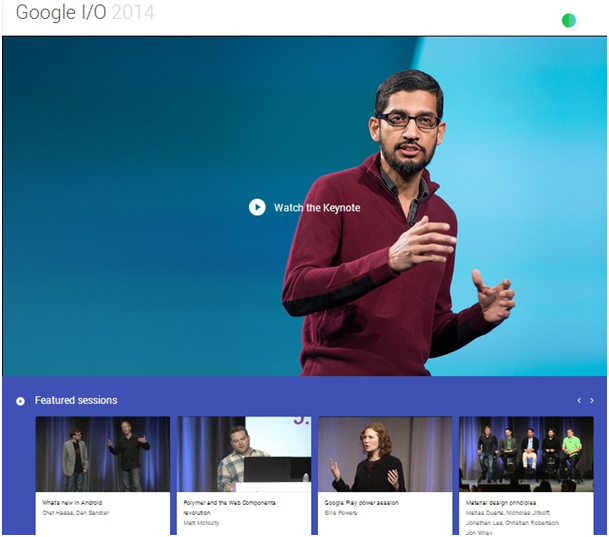
Task: Open the Material design principles session thumbnail
Action: click(526, 454)
